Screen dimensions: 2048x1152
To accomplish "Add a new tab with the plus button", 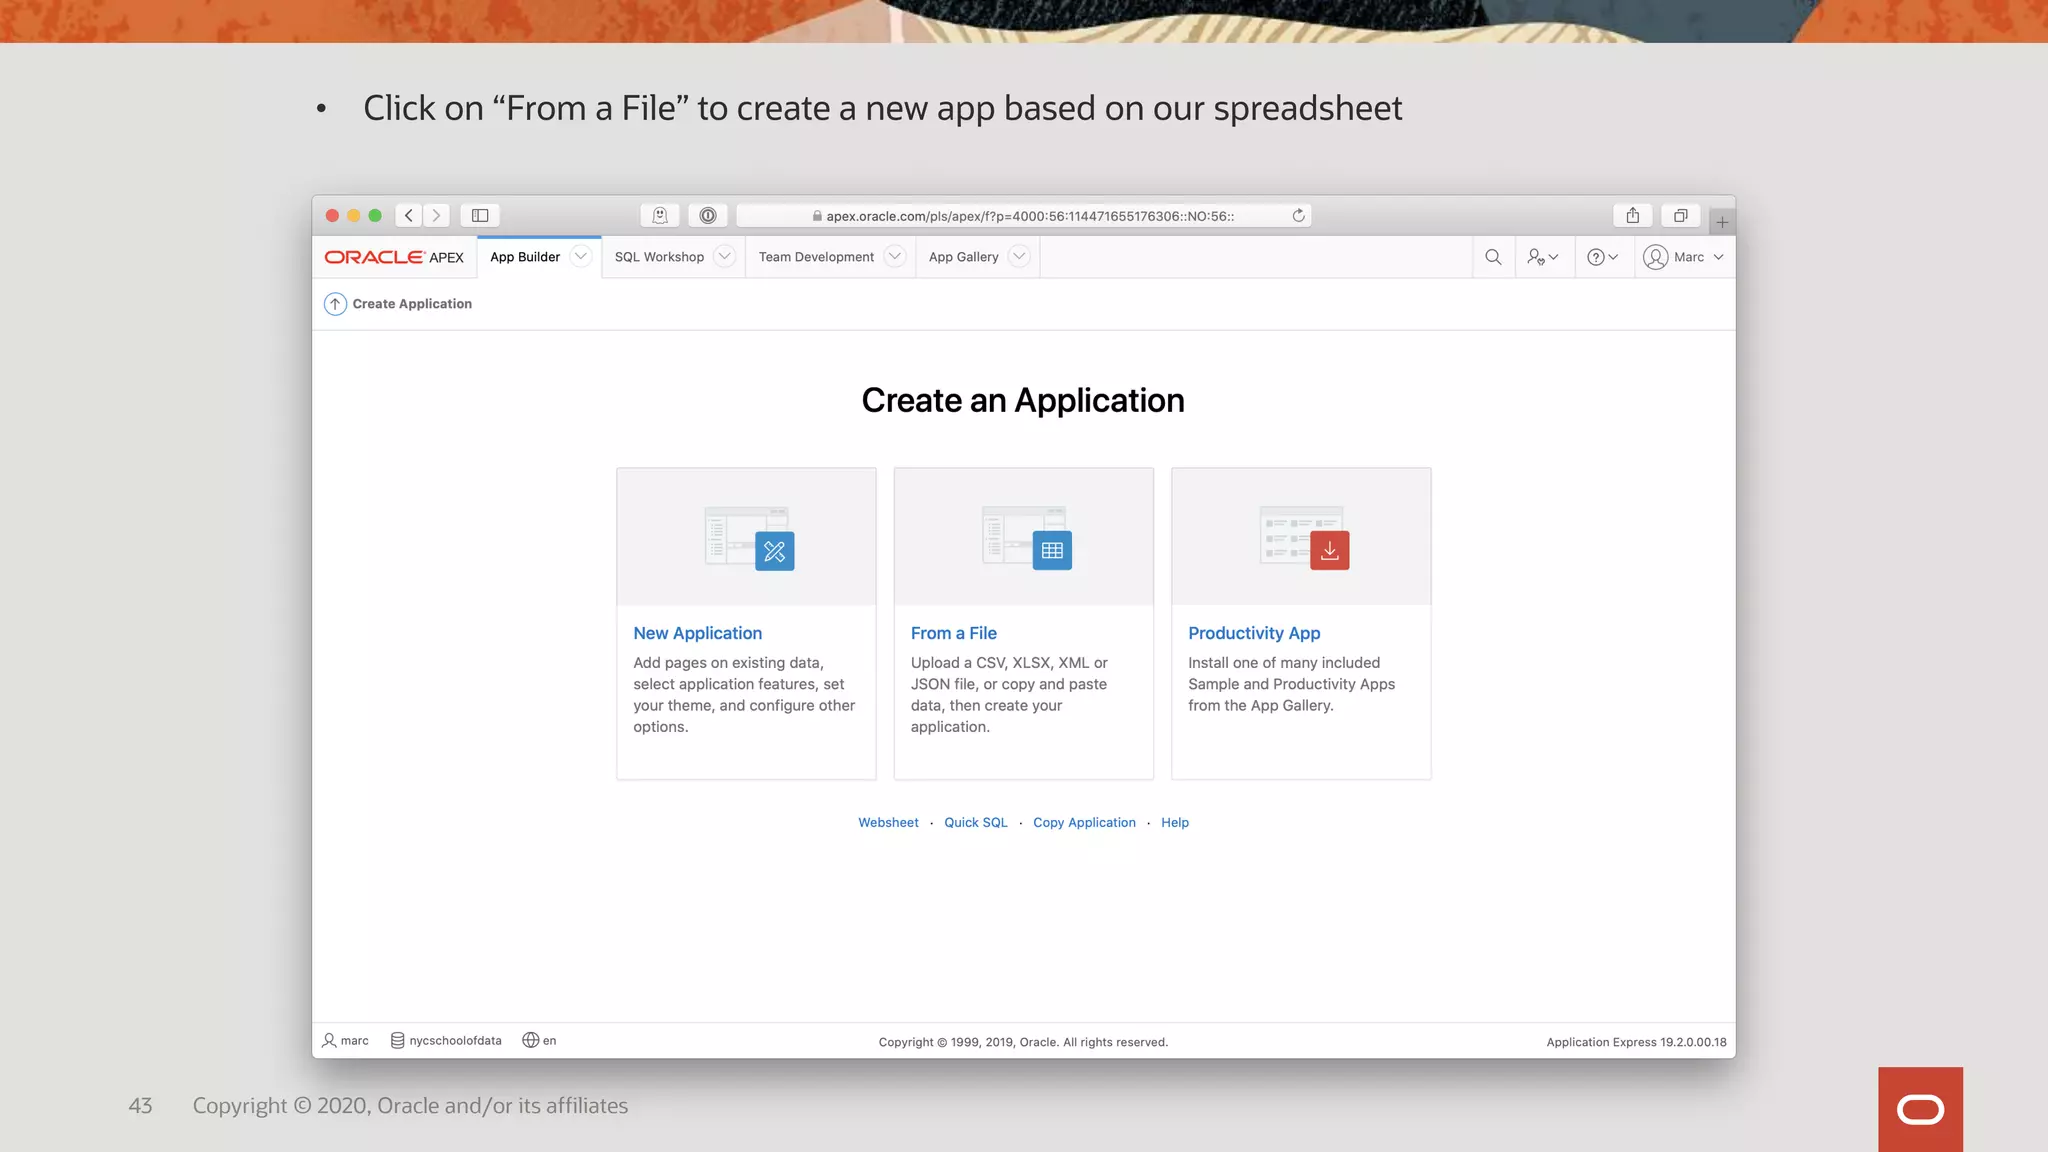I will (1722, 222).
